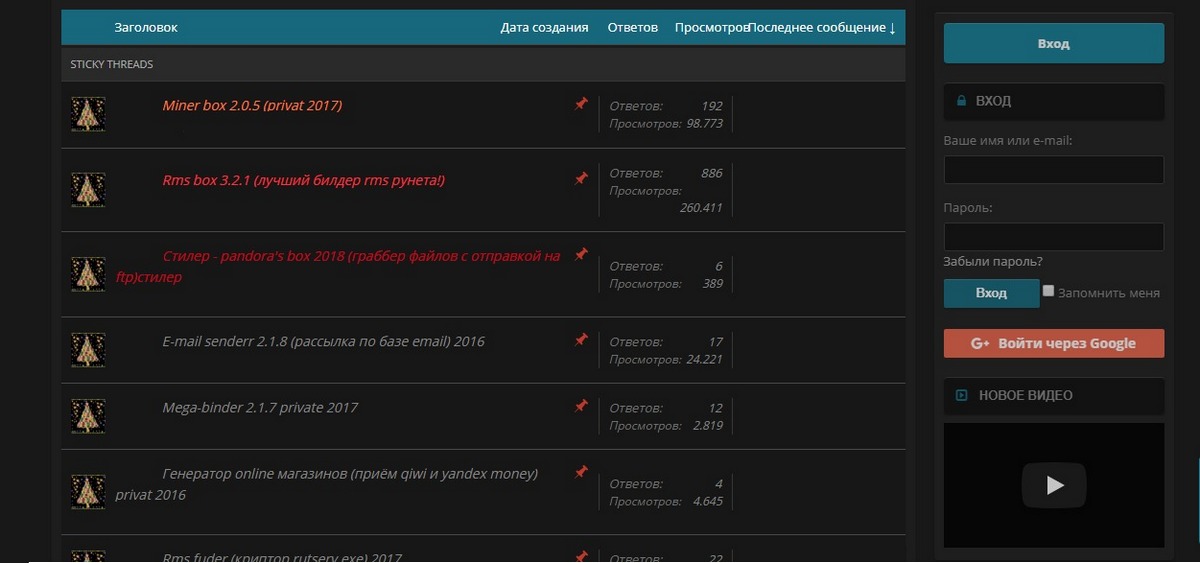Click the pin icon on Mega-binder 2.1.7 row

pyautogui.click(x=581, y=406)
